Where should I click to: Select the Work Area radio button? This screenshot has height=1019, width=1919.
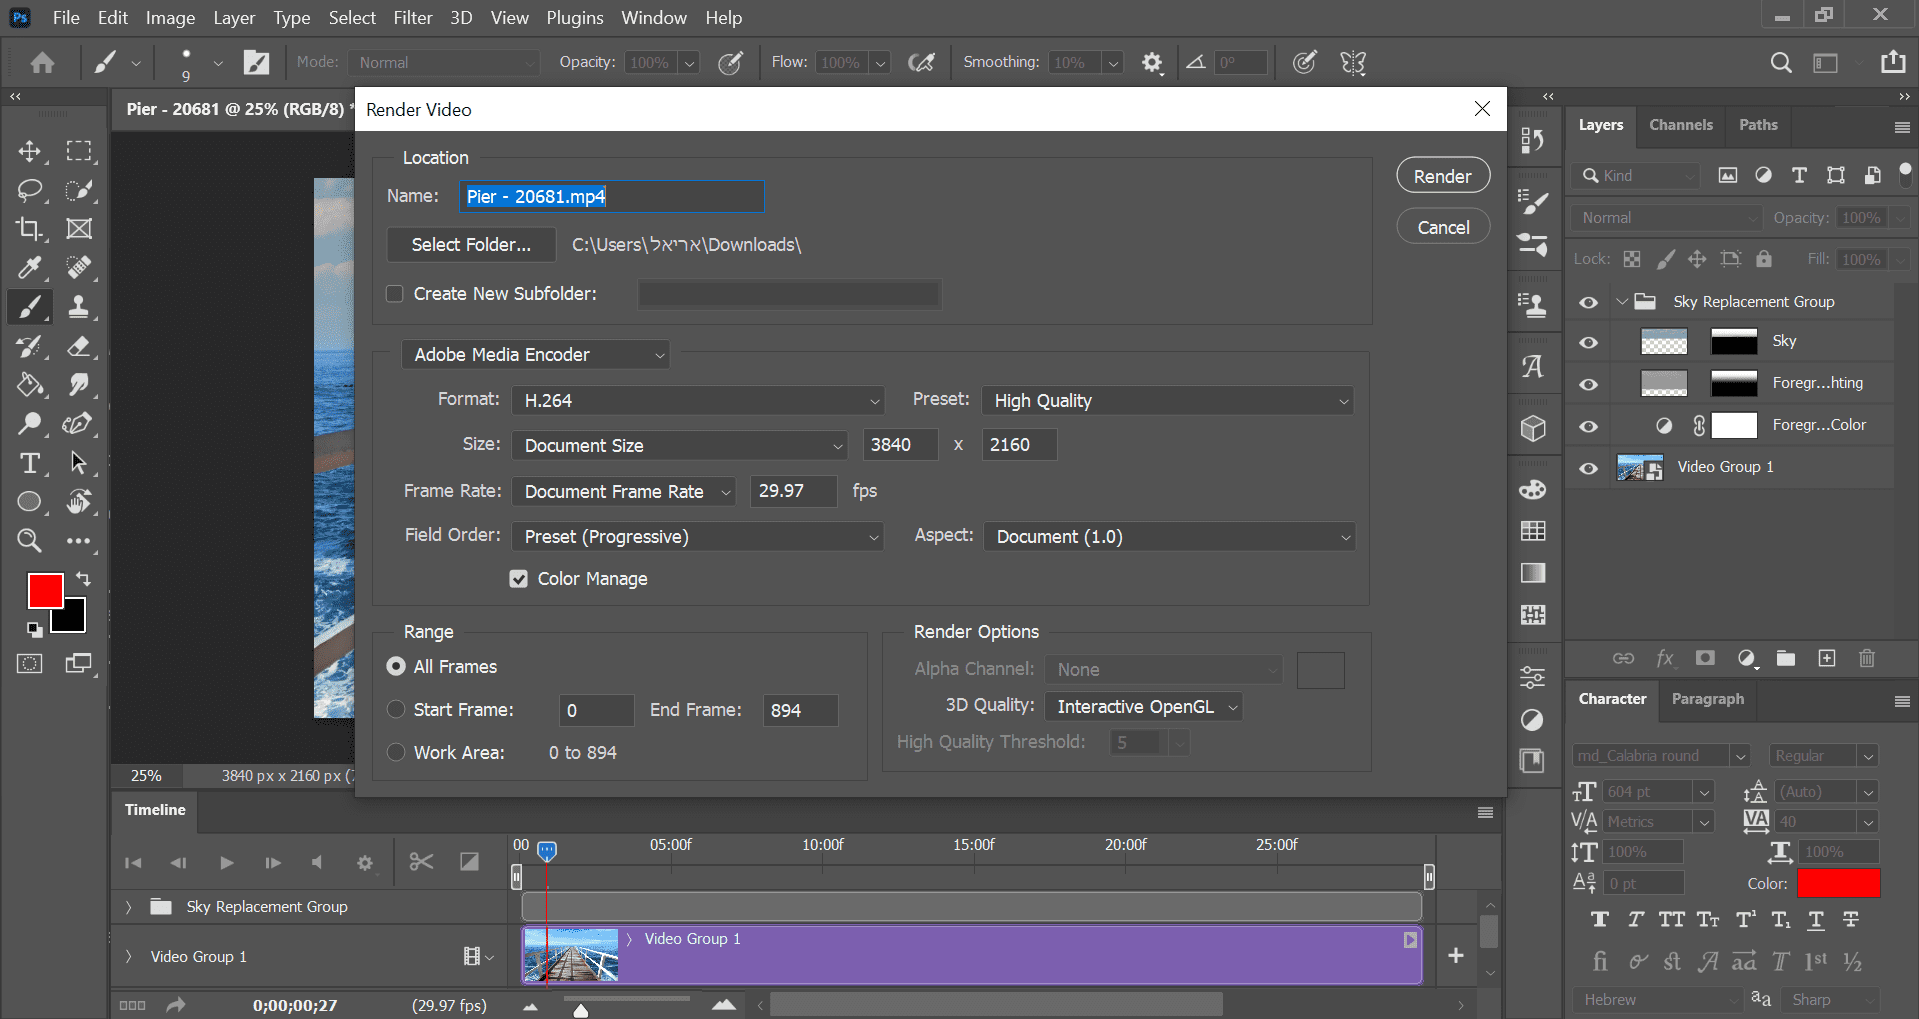pyautogui.click(x=396, y=753)
